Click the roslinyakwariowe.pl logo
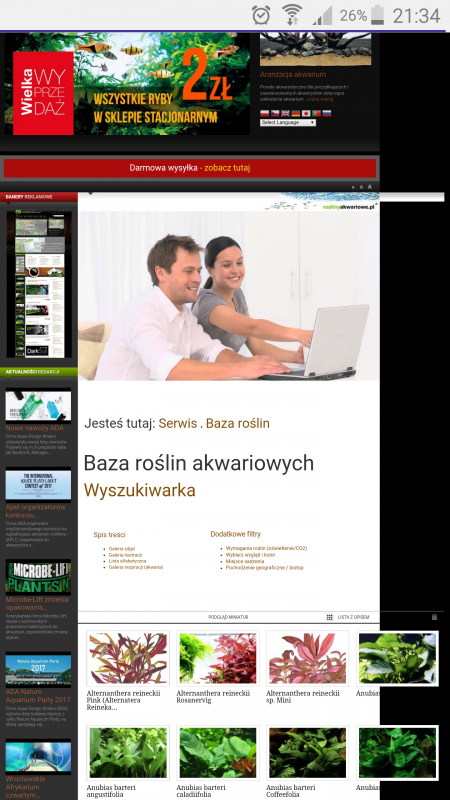 [x=351, y=206]
